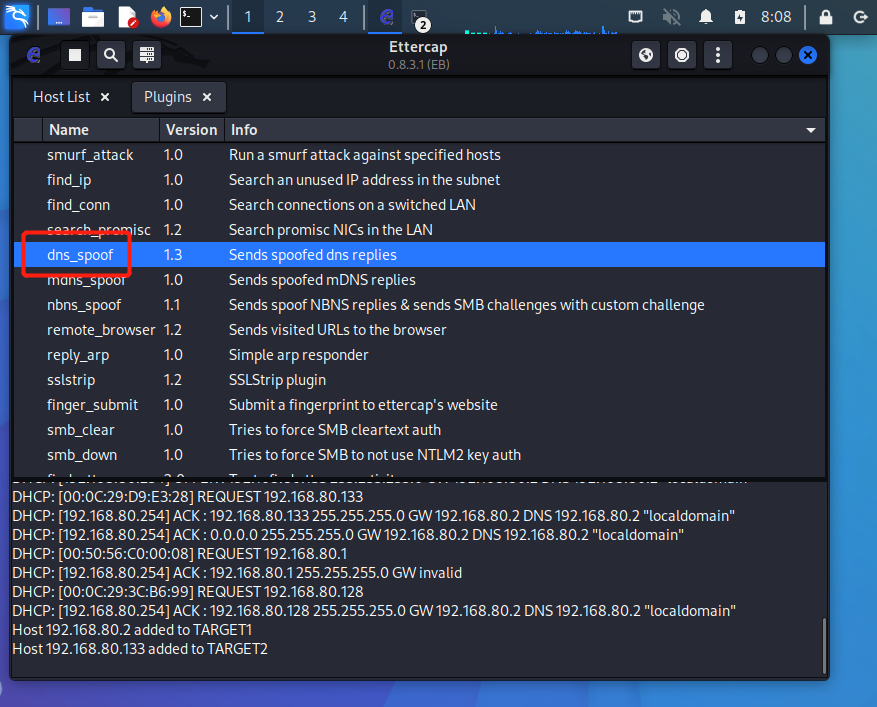Click log line ACK 192.168.80.1 GW invalid

237,573
